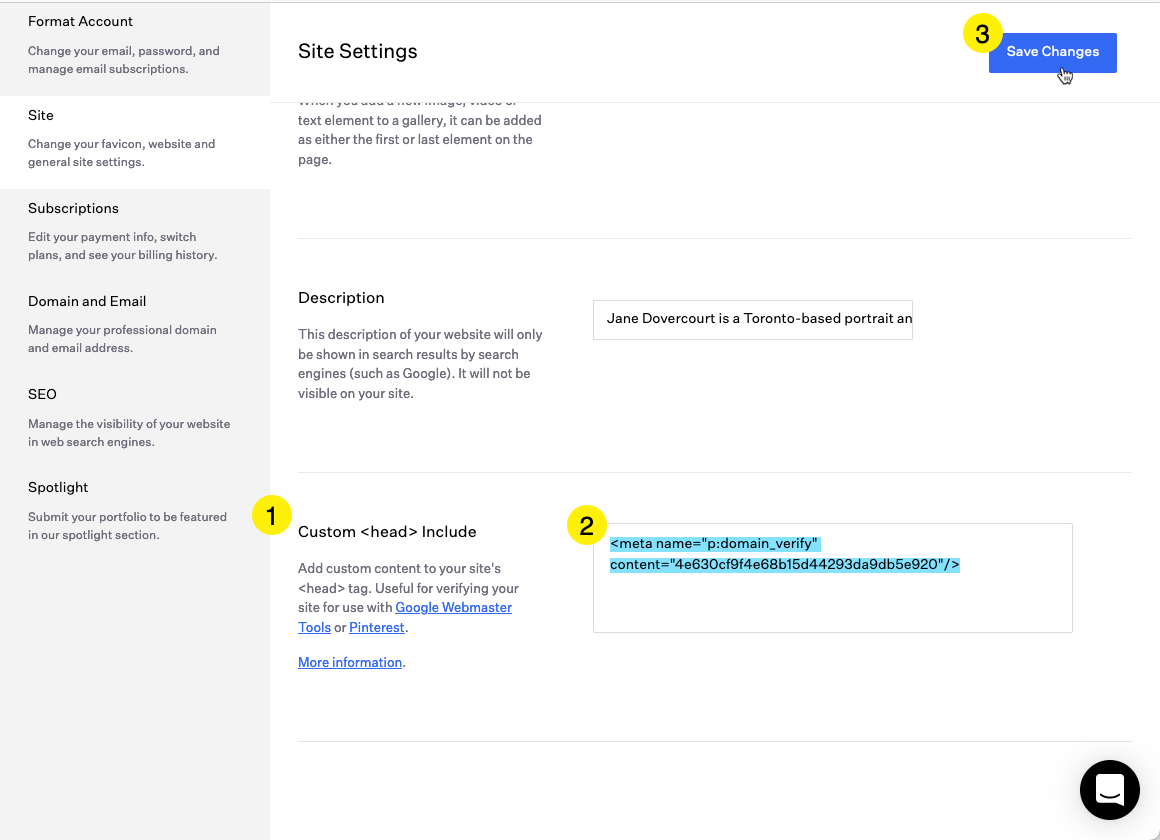The image size is (1160, 840).
Task: Select Site in the left sidebar
Action: [41, 115]
